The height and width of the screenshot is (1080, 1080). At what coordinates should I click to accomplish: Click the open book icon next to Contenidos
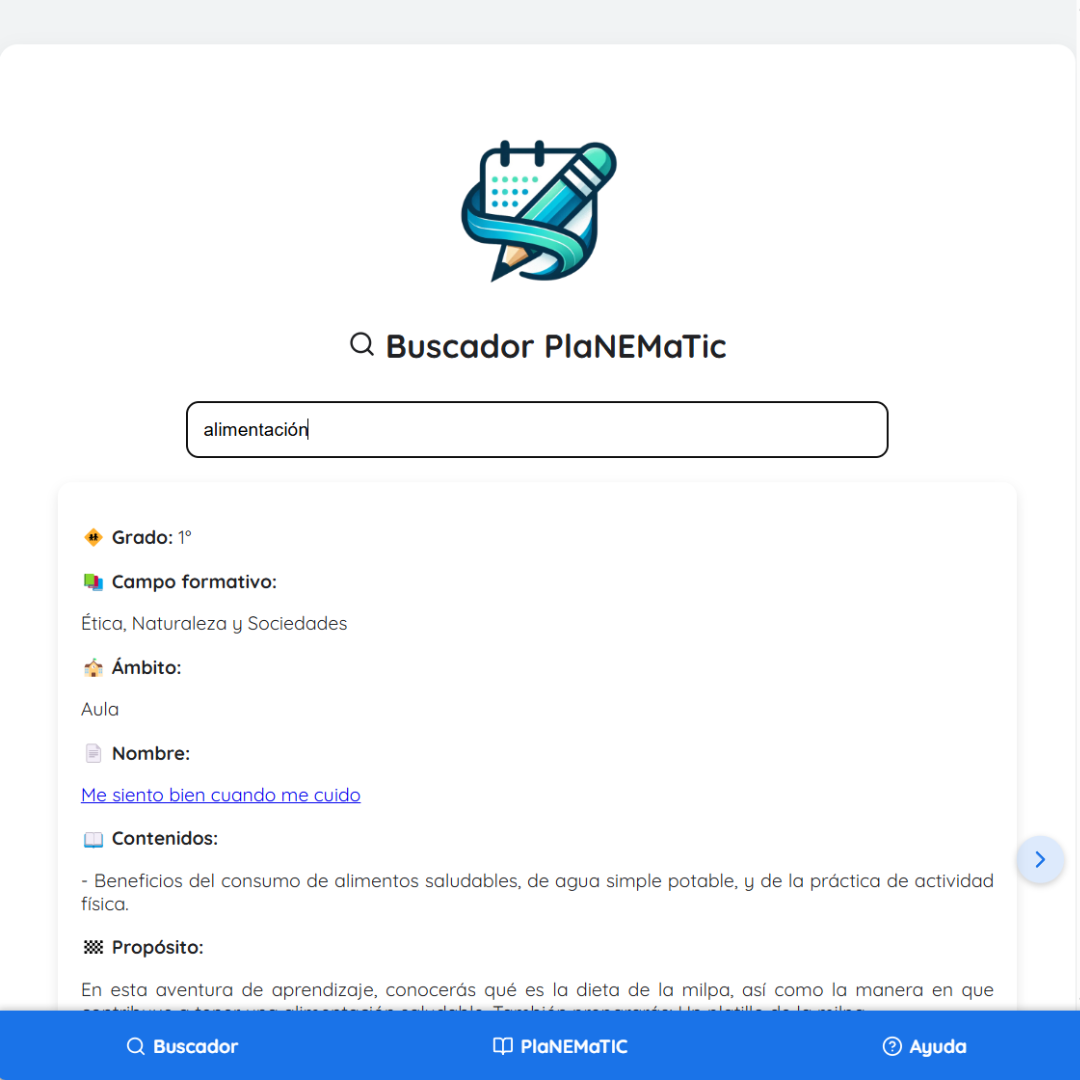93,838
